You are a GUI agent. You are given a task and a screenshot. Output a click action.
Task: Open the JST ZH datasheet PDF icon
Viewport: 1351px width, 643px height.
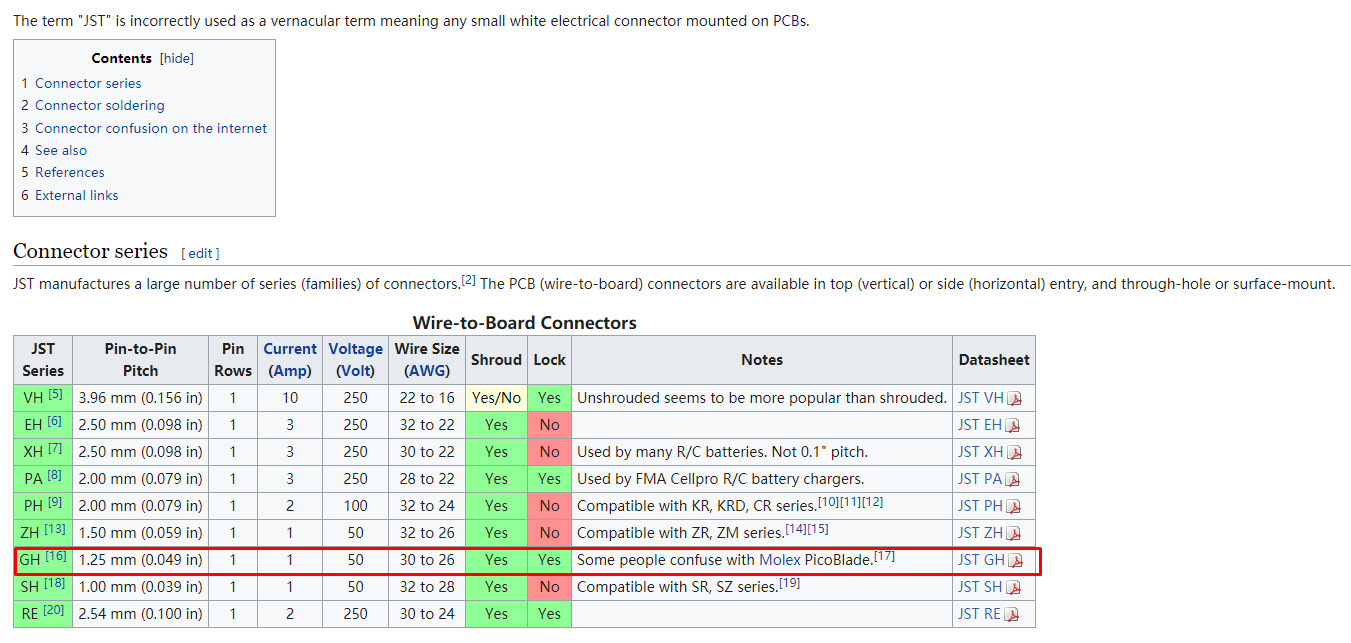click(1013, 533)
